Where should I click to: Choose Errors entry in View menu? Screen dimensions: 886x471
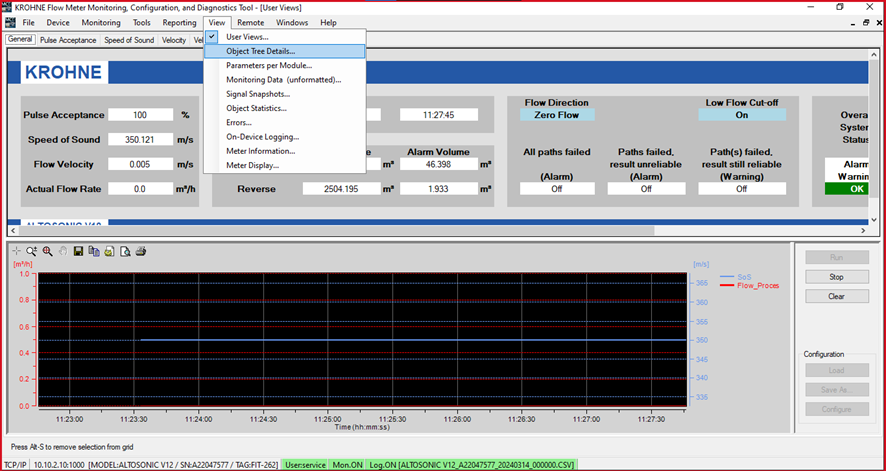285,123
